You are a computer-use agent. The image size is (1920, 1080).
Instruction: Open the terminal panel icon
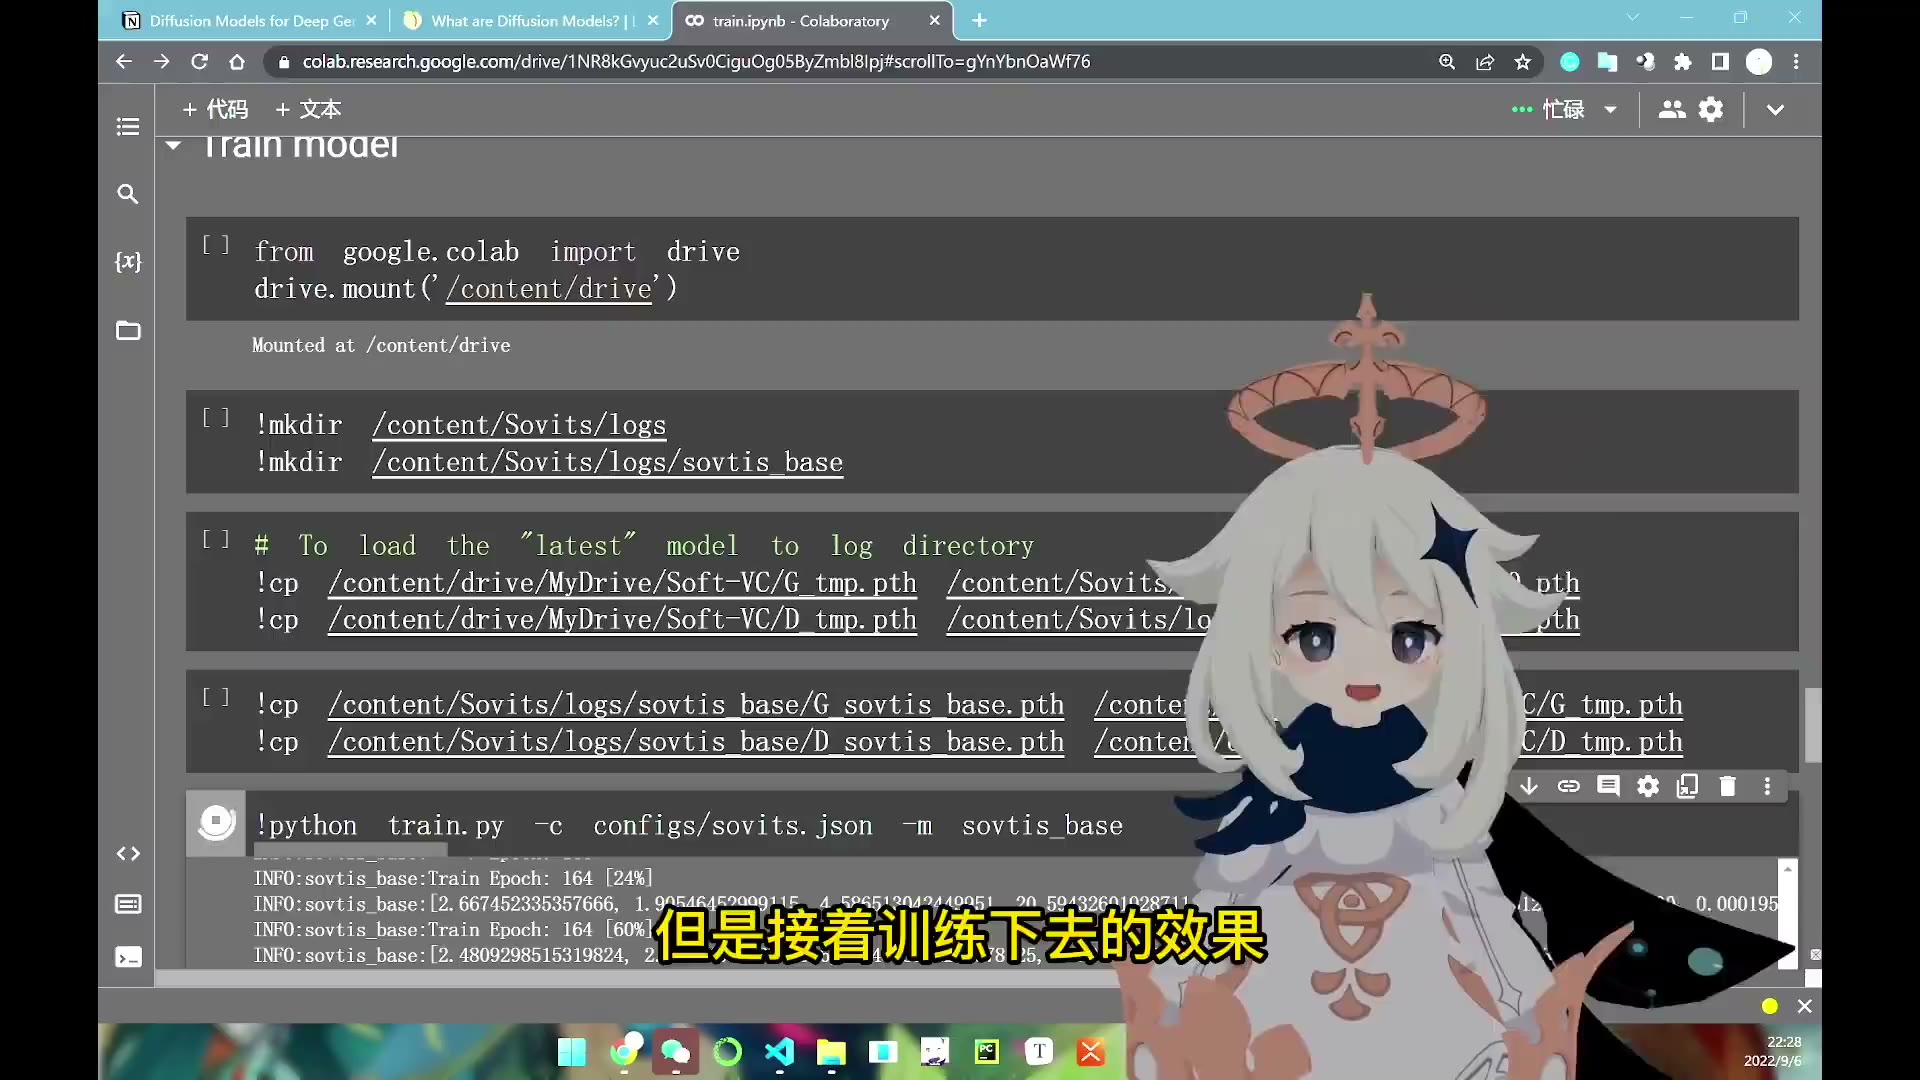[128, 958]
